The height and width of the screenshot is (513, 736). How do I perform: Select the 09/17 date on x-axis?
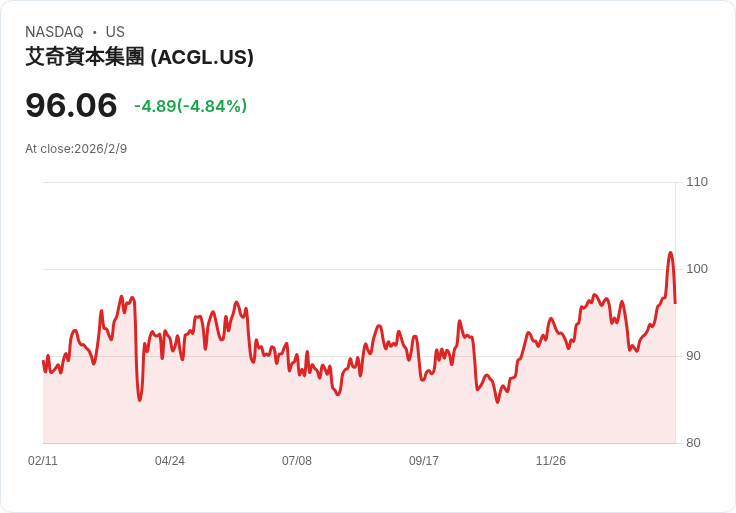424,461
